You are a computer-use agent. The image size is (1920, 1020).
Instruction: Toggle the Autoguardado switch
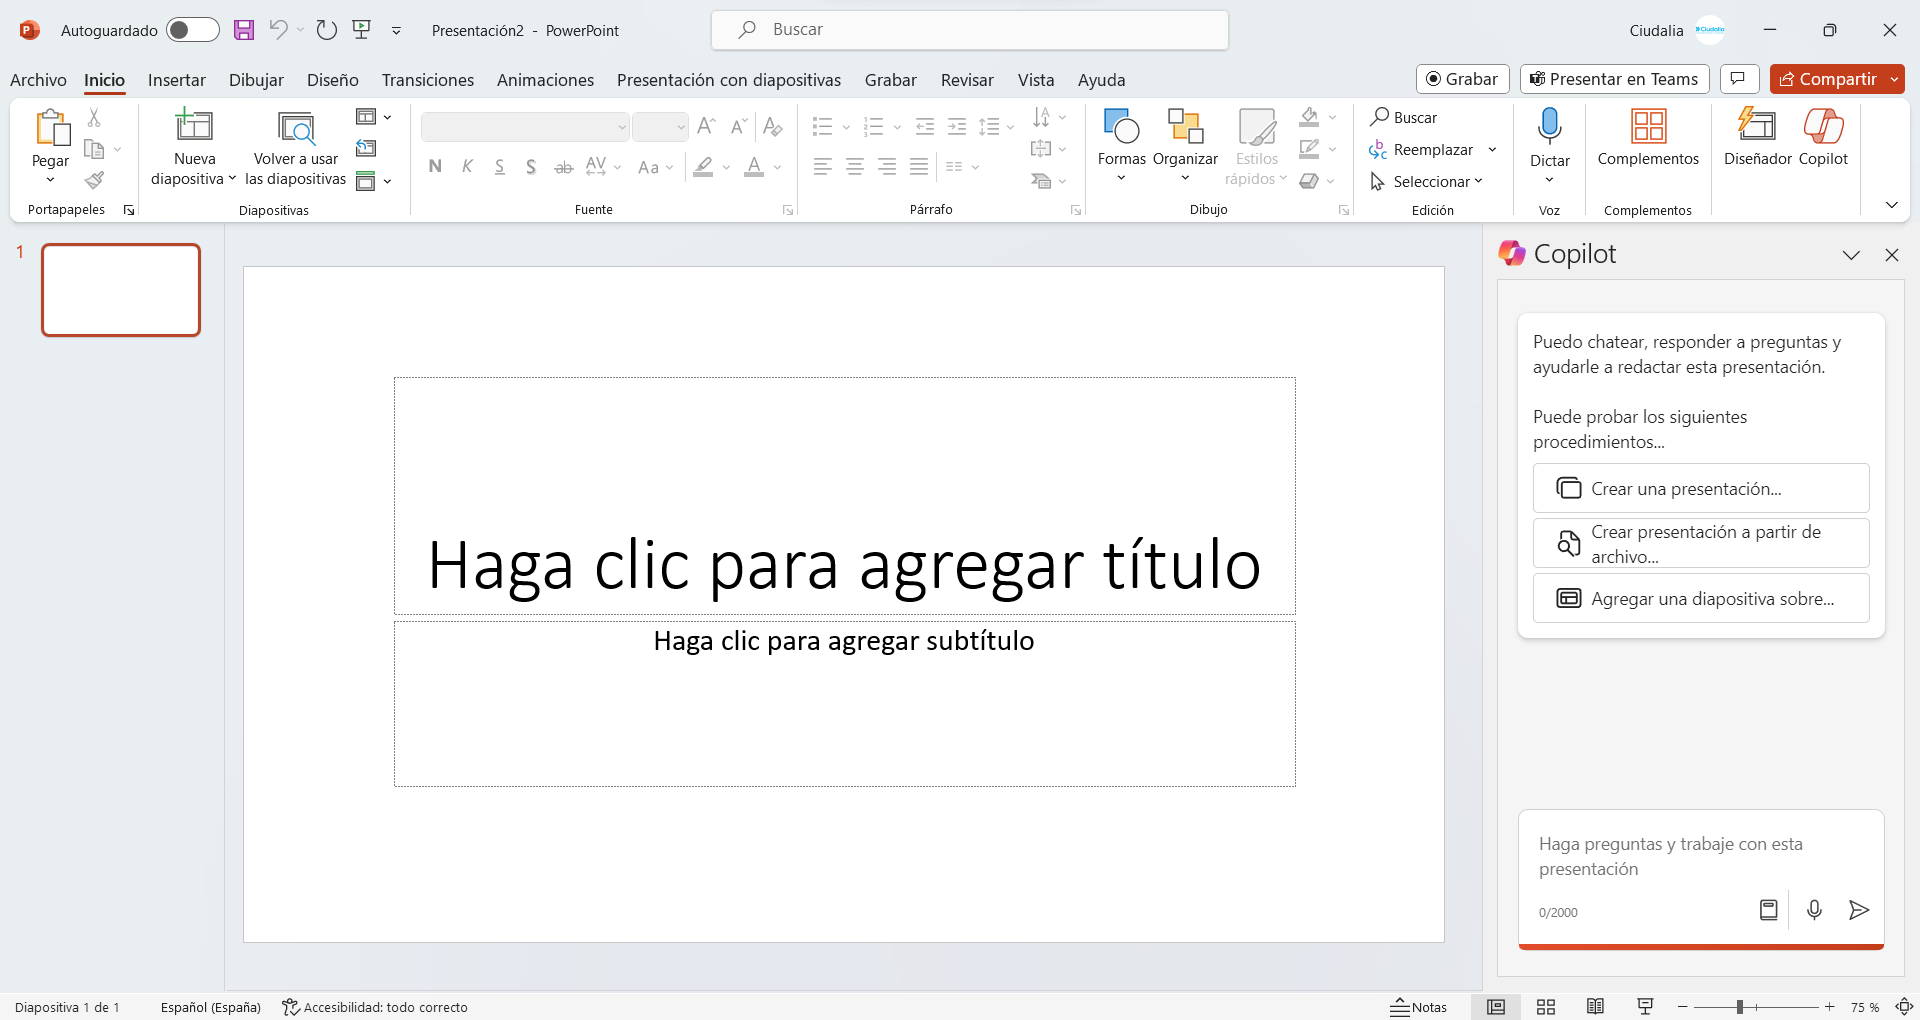(x=192, y=30)
